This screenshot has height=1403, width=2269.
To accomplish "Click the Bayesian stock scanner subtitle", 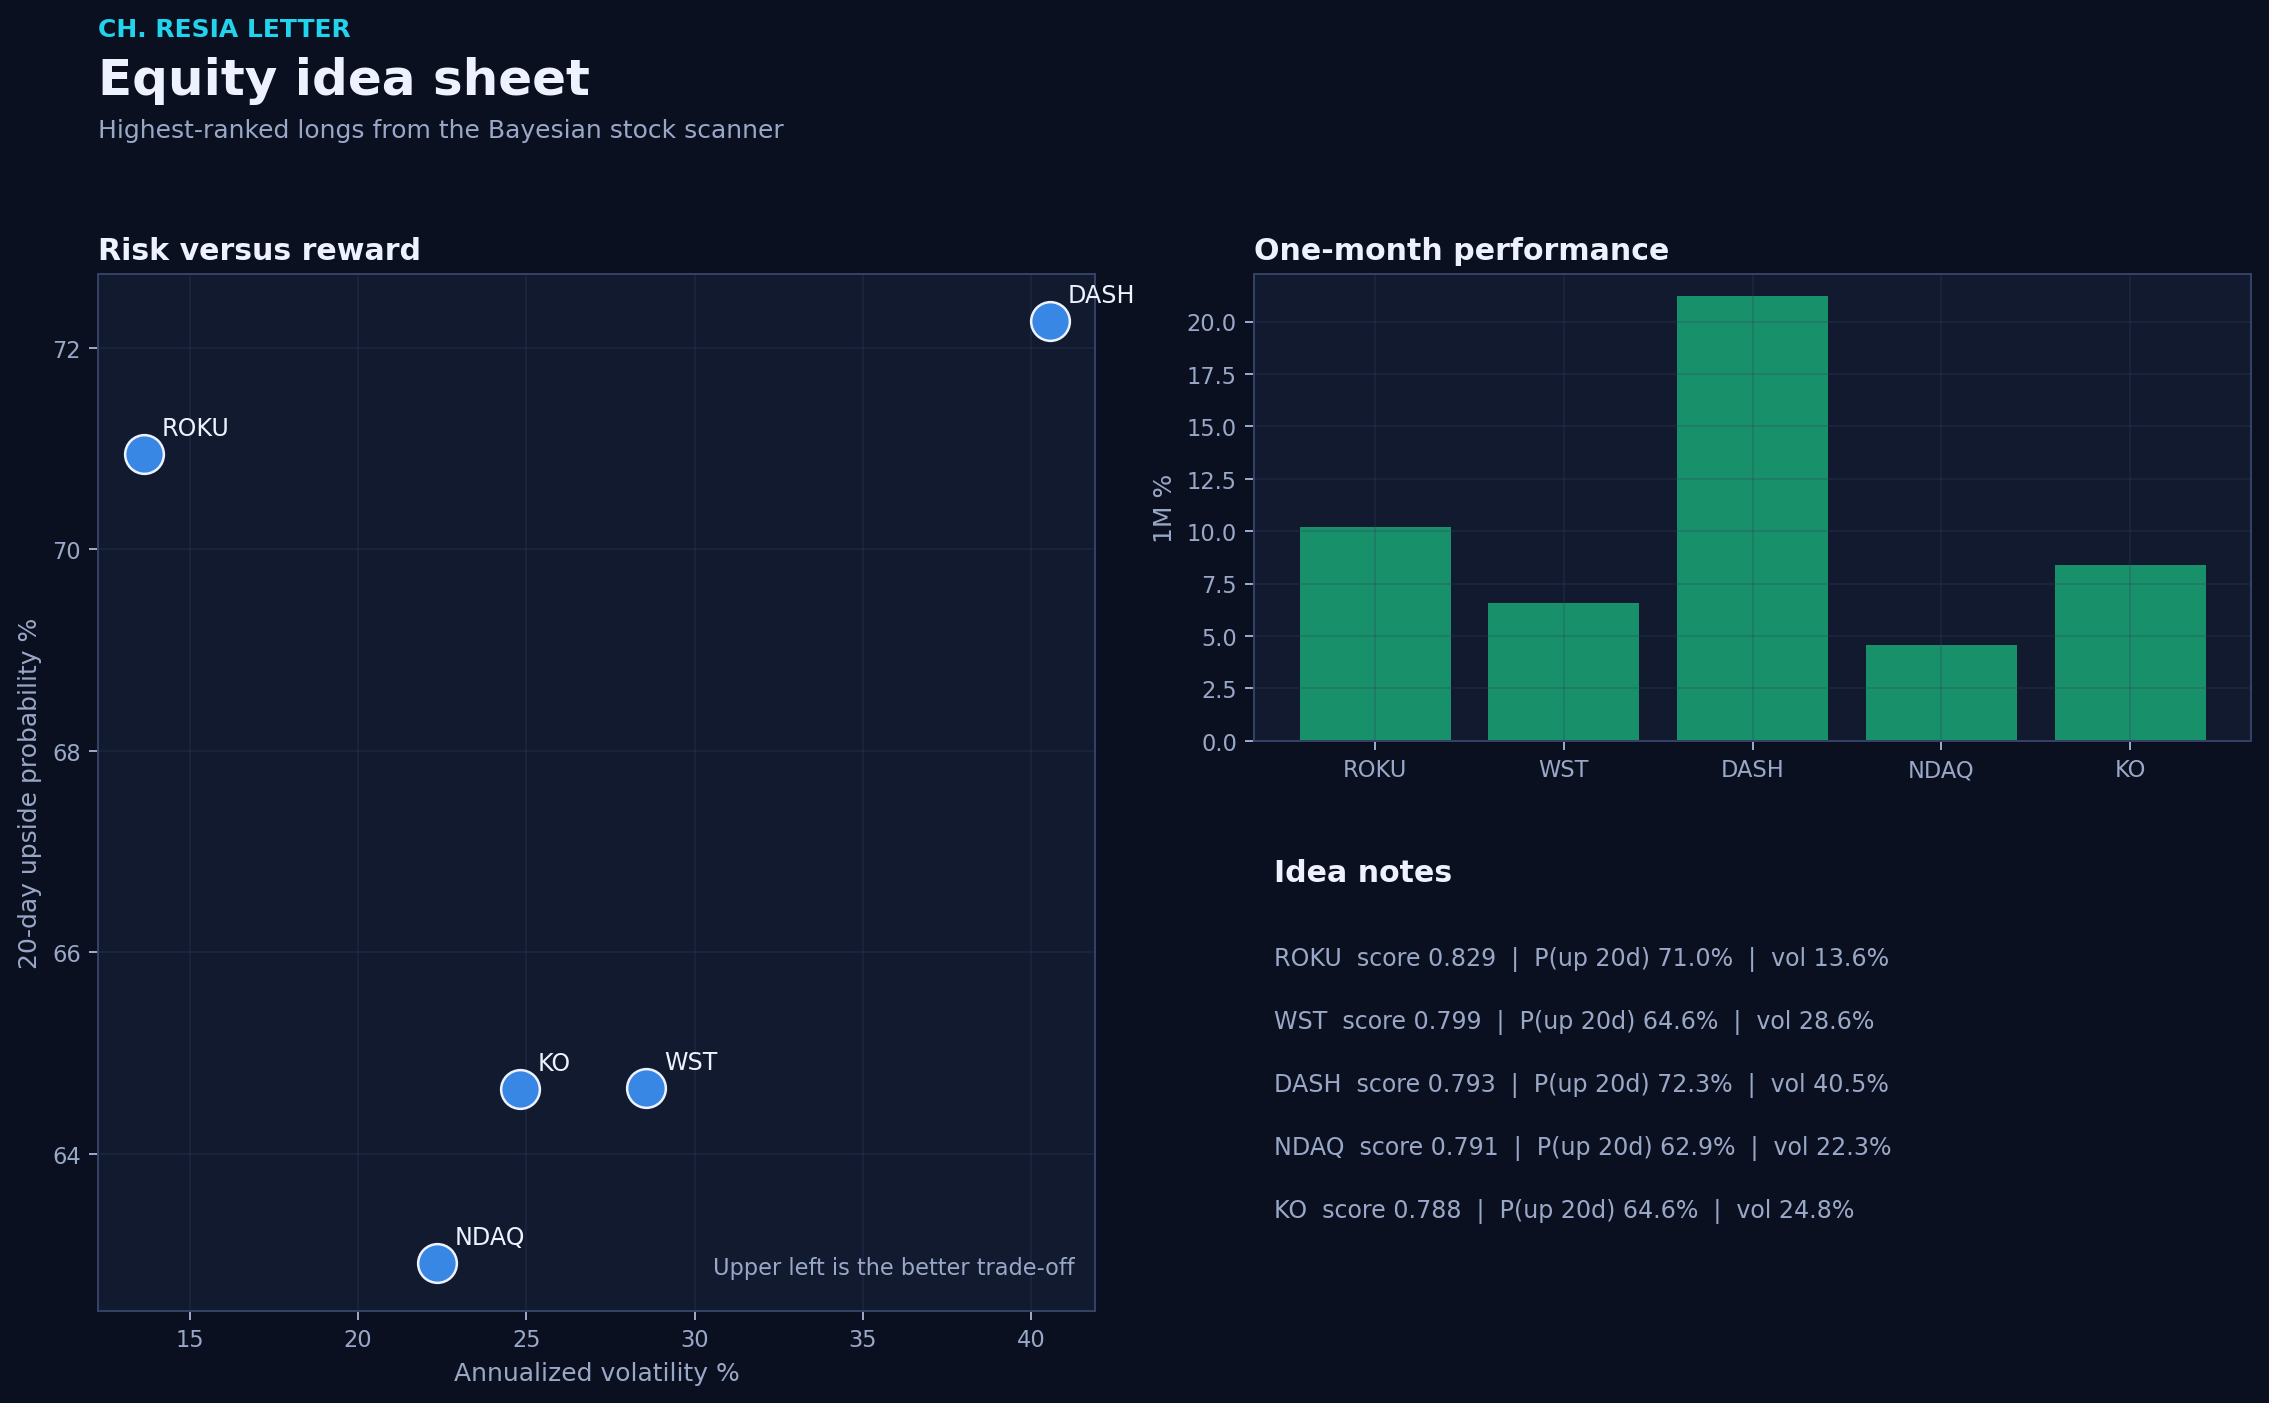I will [x=440, y=130].
